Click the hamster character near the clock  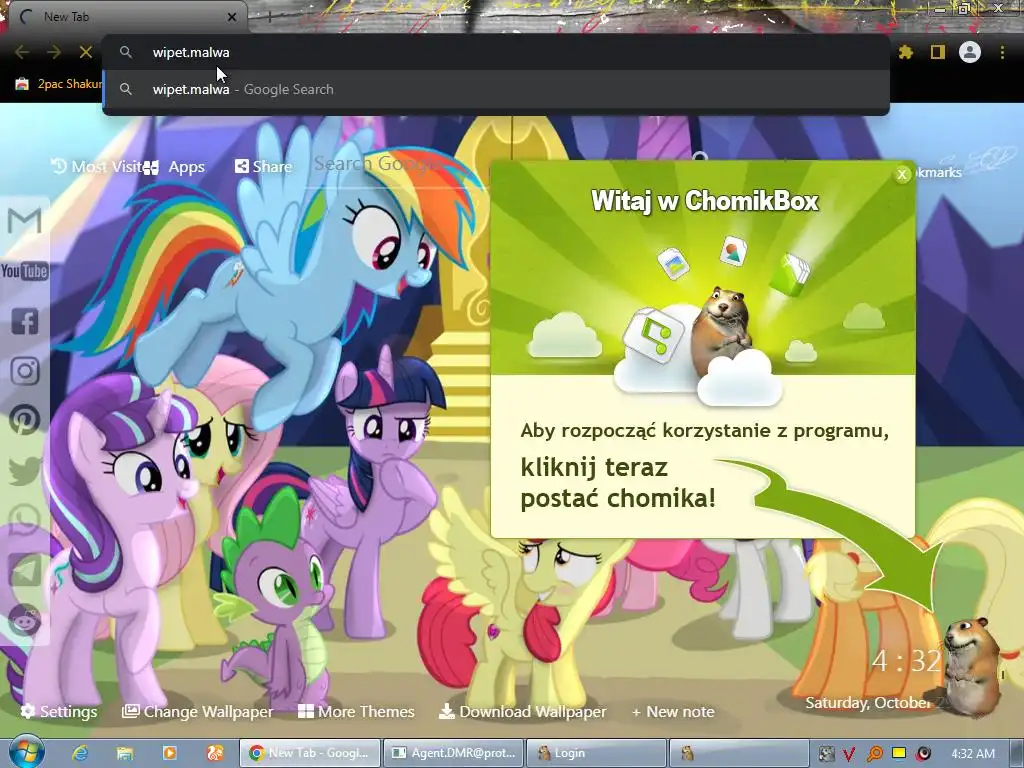pos(972,667)
